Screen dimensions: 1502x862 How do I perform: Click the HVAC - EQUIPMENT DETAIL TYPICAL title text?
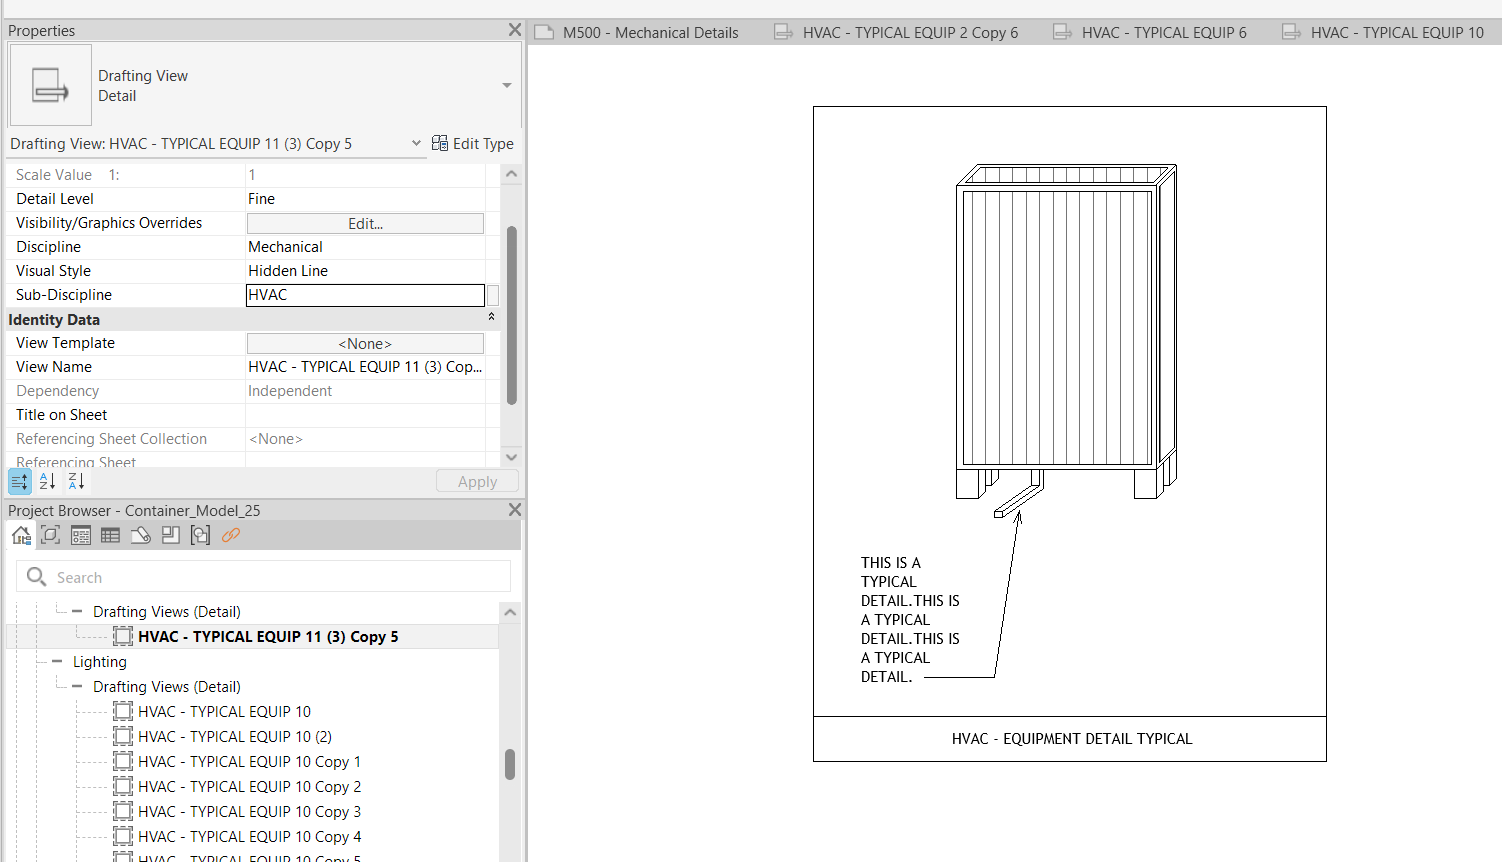pyautogui.click(x=1071, y=739)
